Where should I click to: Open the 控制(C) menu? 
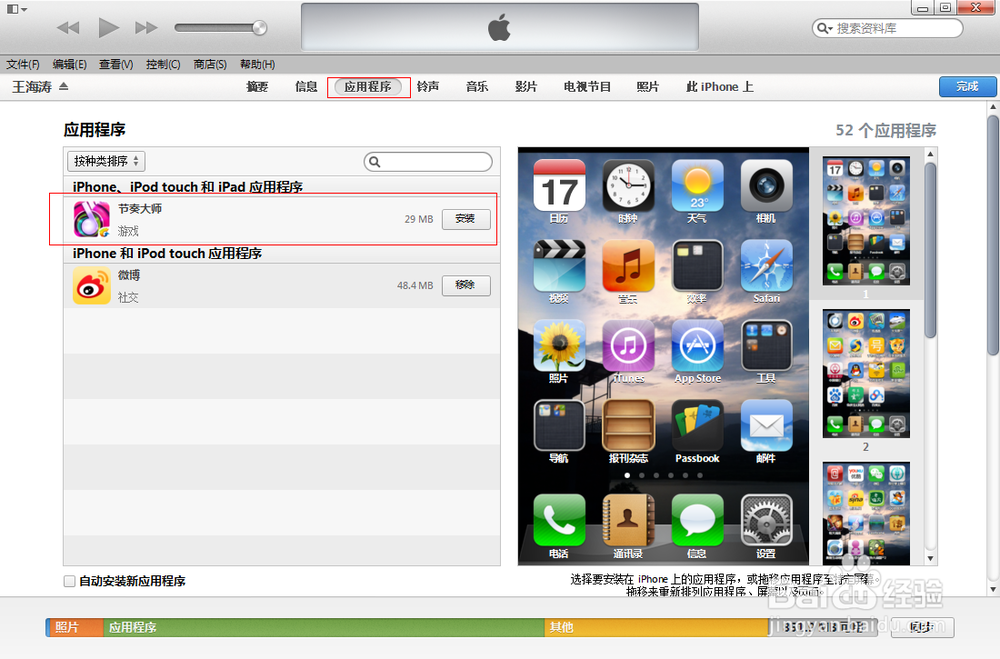point(163,64)
